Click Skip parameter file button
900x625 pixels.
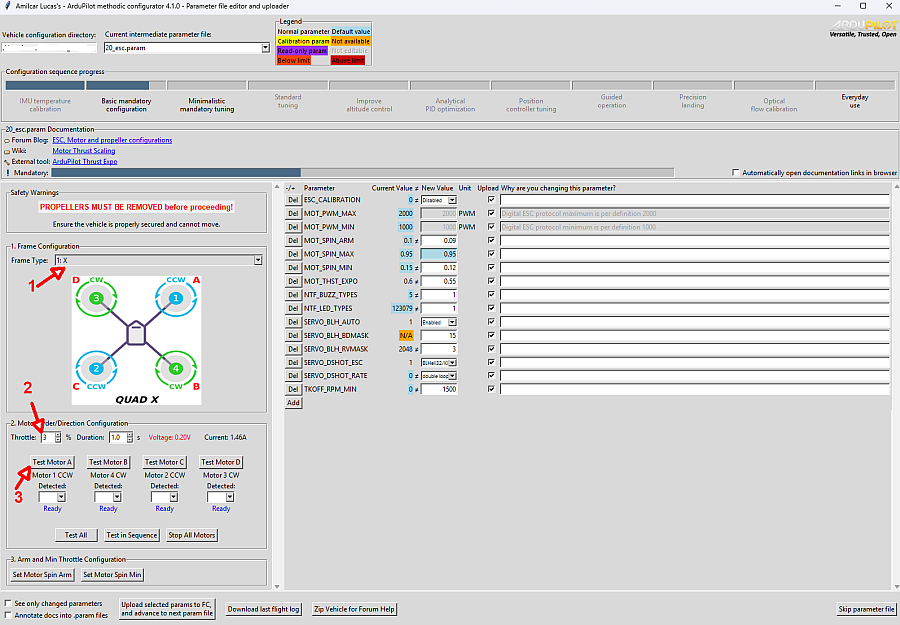866,610
